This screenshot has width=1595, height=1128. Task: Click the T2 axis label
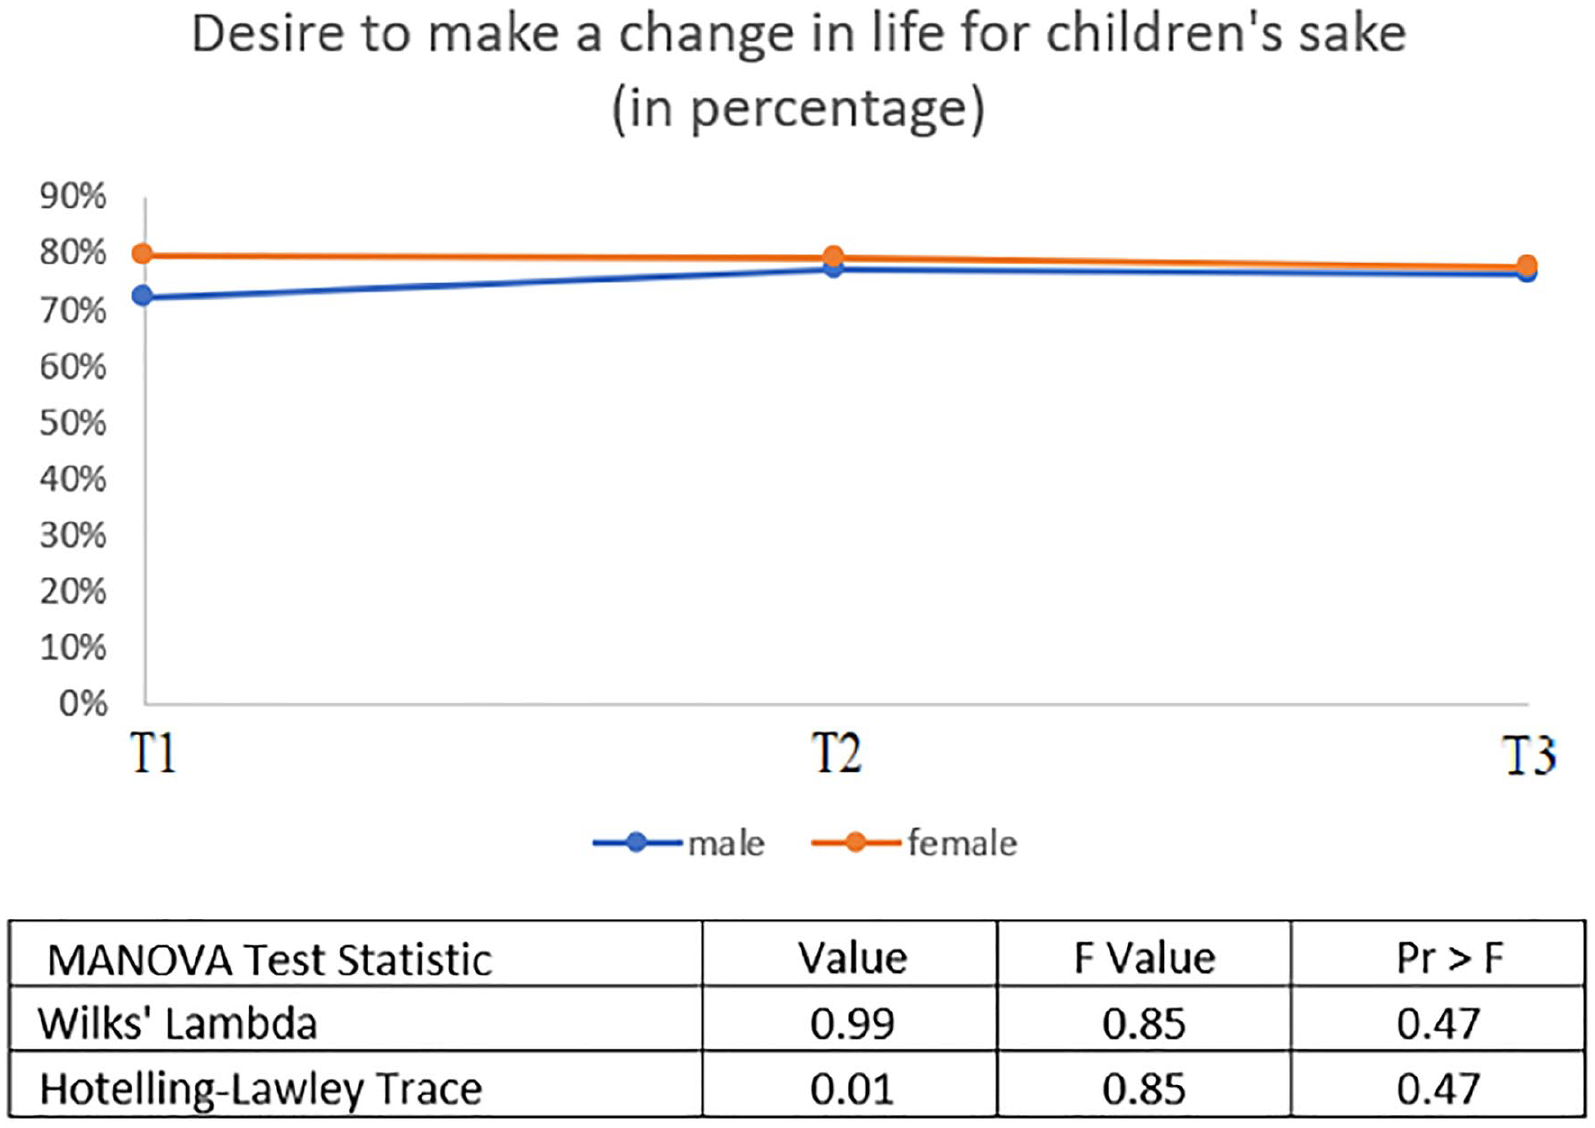(x=836, y=753)
